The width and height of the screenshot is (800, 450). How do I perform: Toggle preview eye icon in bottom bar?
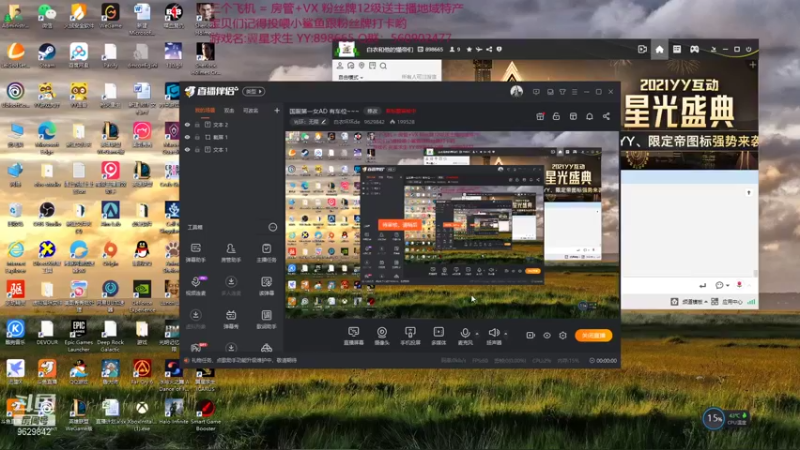point(547,335)
